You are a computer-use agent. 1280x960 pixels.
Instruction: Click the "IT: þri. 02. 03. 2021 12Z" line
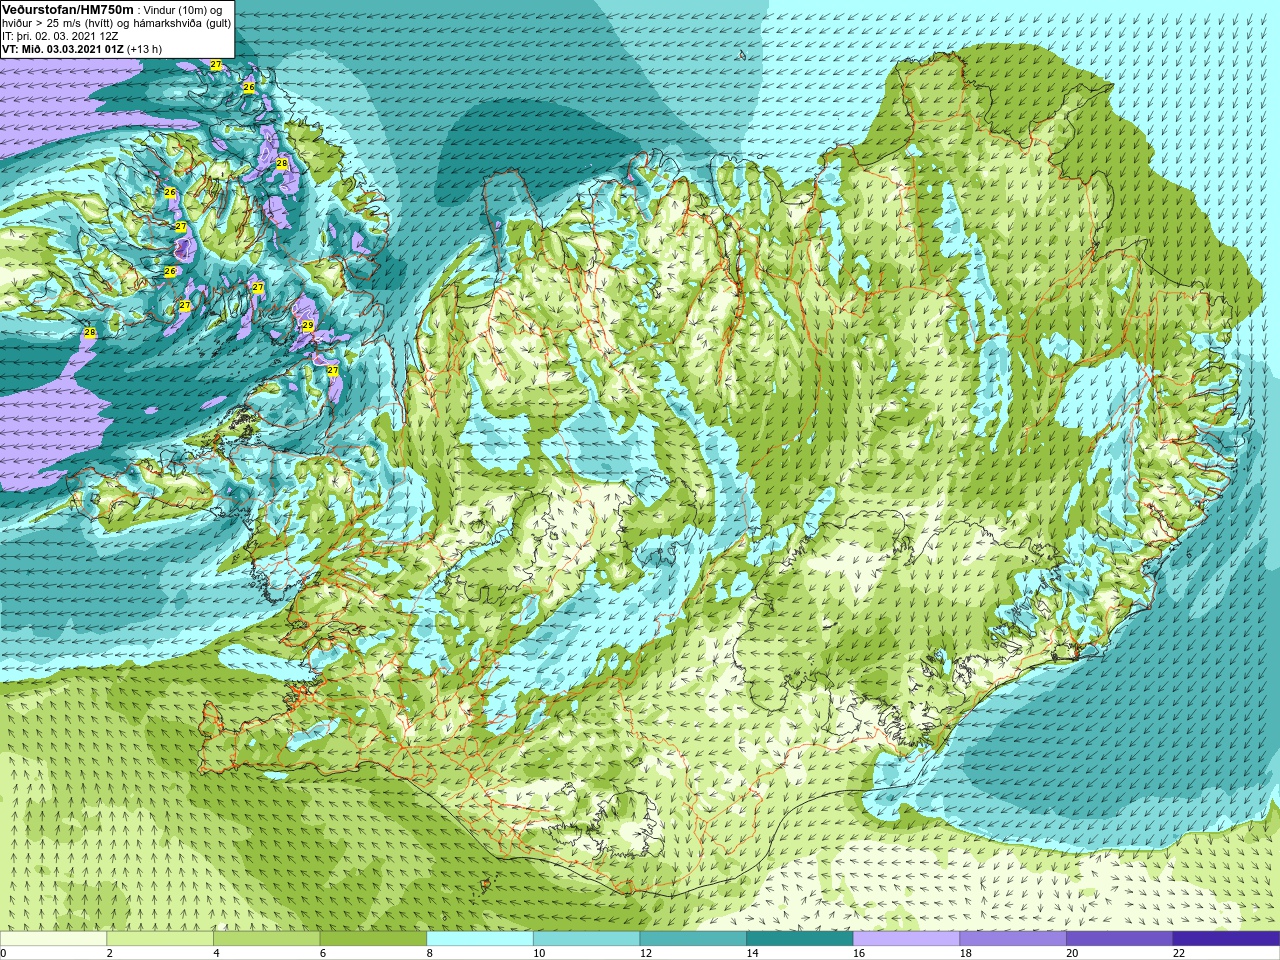tap(60, 36)
